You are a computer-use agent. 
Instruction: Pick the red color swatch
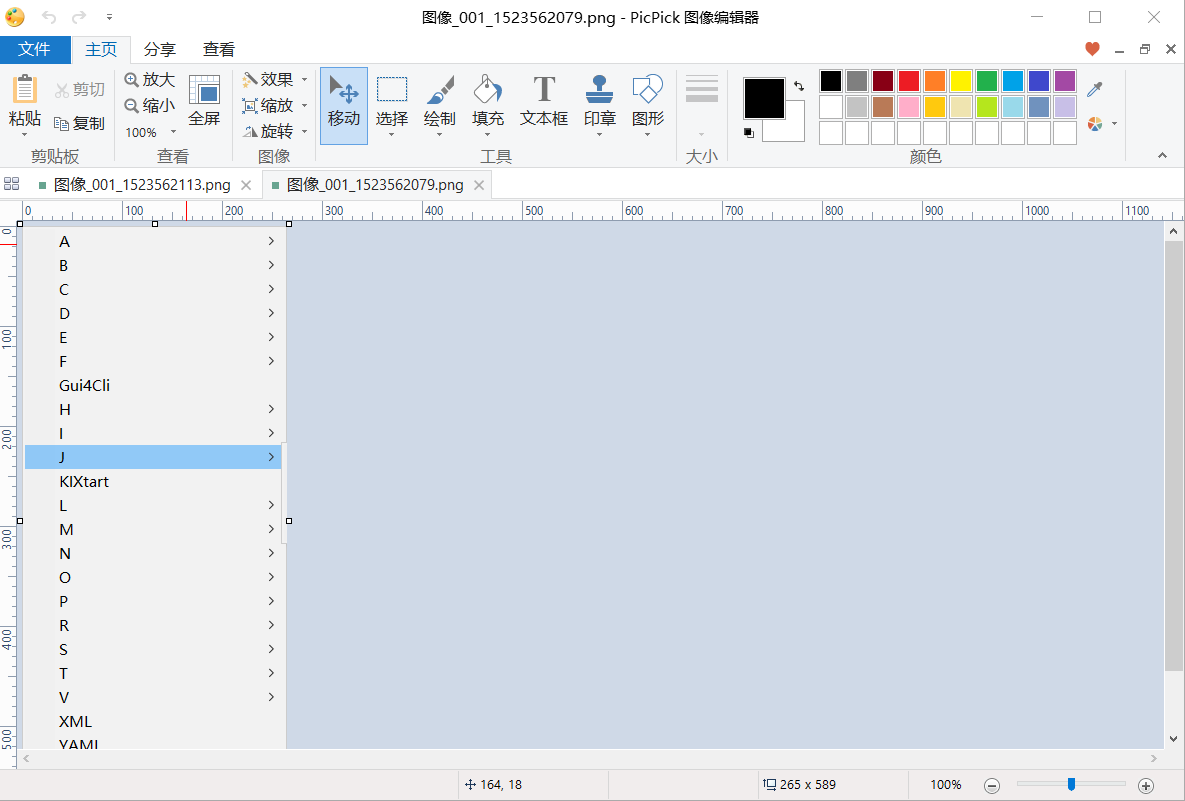tap(908, 81)
